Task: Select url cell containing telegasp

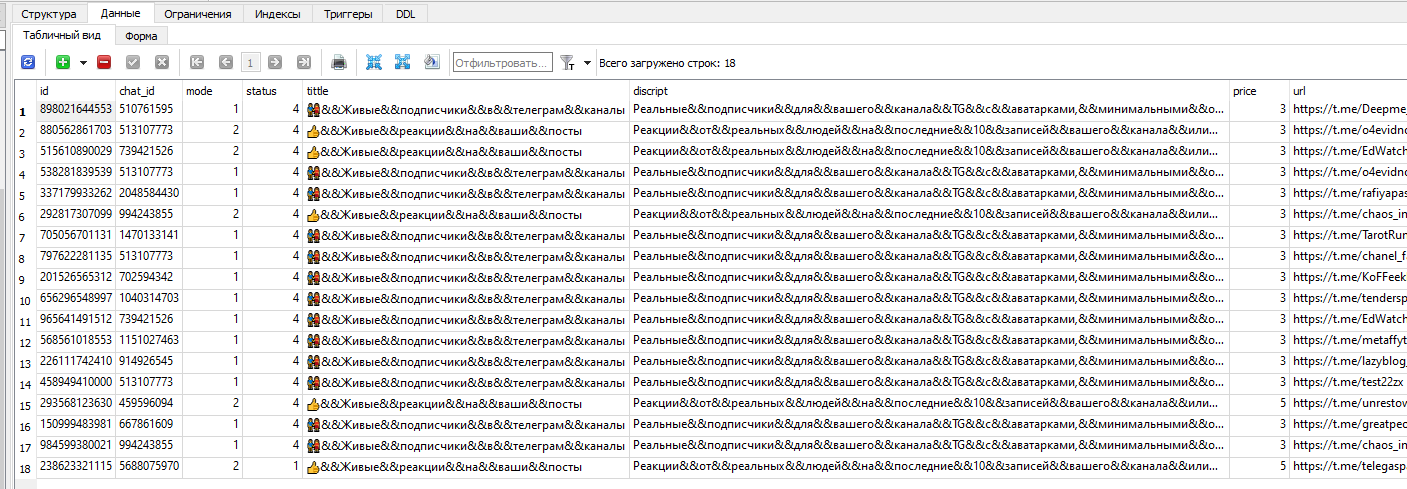Action: (x=1348, y=466)
